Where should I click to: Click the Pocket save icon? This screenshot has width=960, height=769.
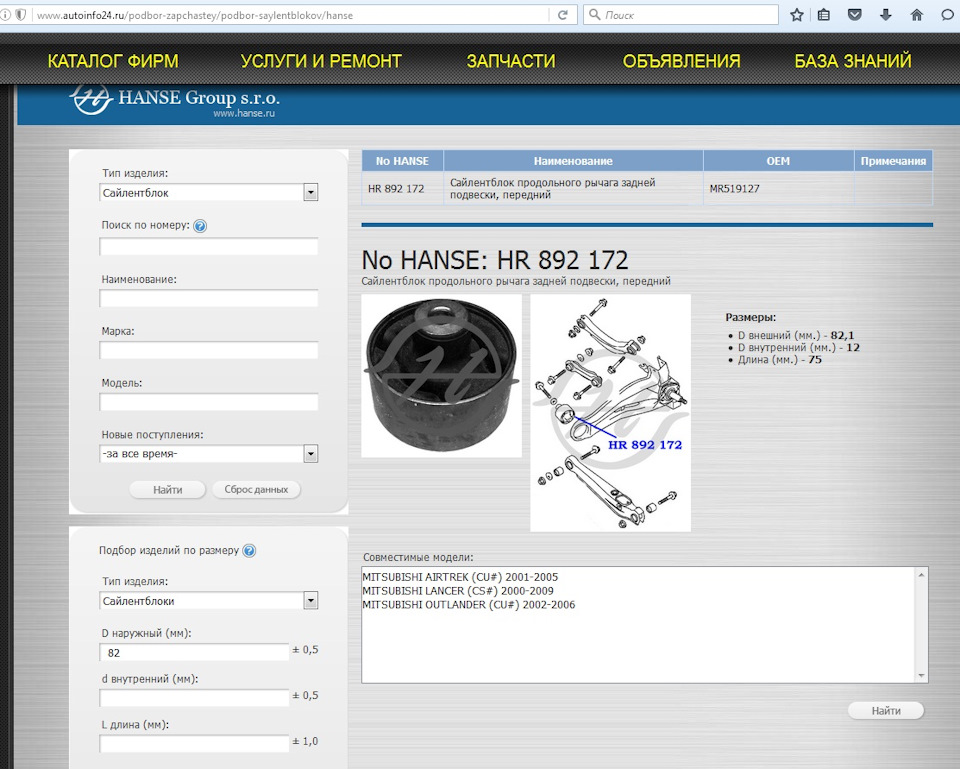[x=854, y=15]
